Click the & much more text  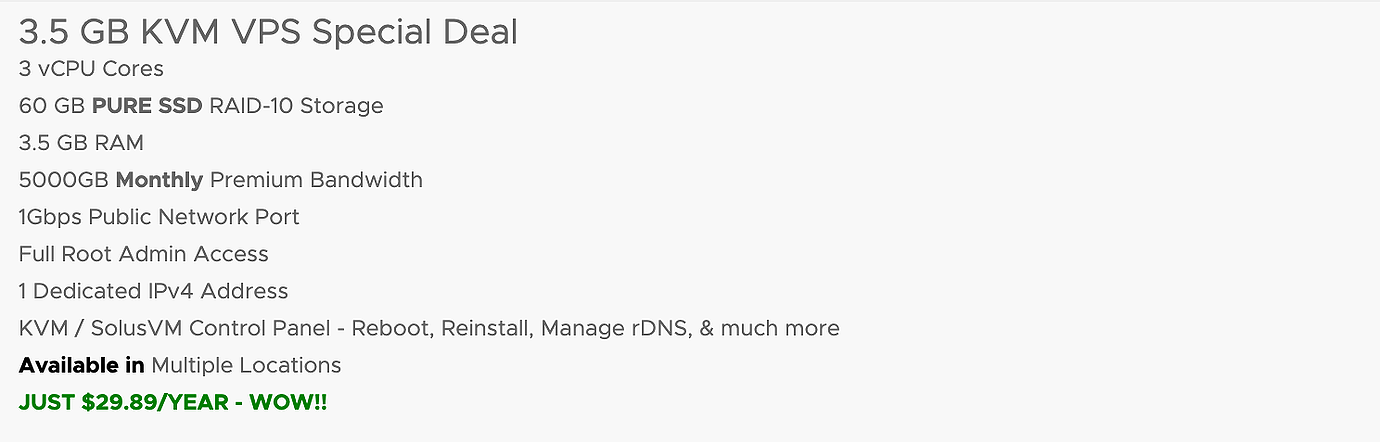769,328
